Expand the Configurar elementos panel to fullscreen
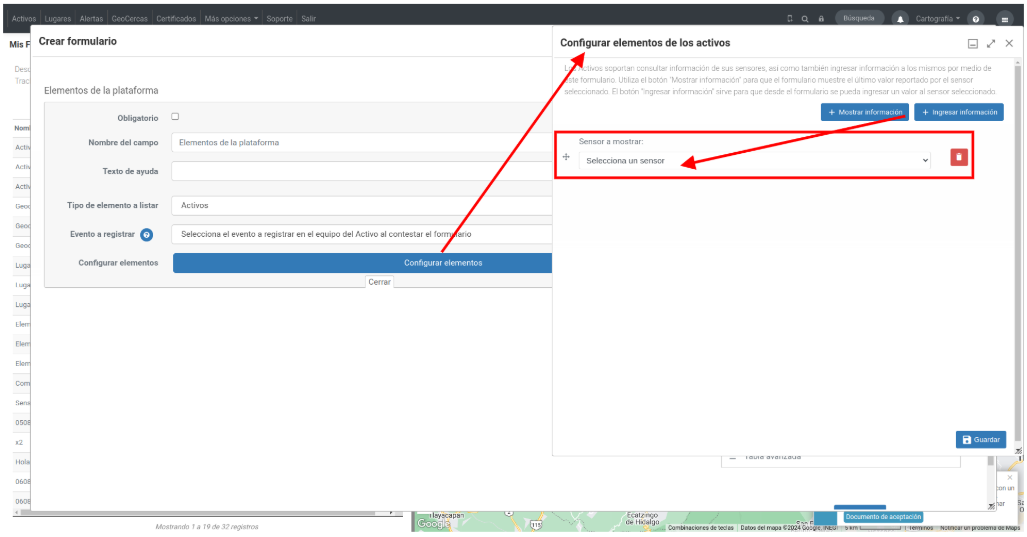Screen dimensions: 1027x537 (x=991, y=43)
